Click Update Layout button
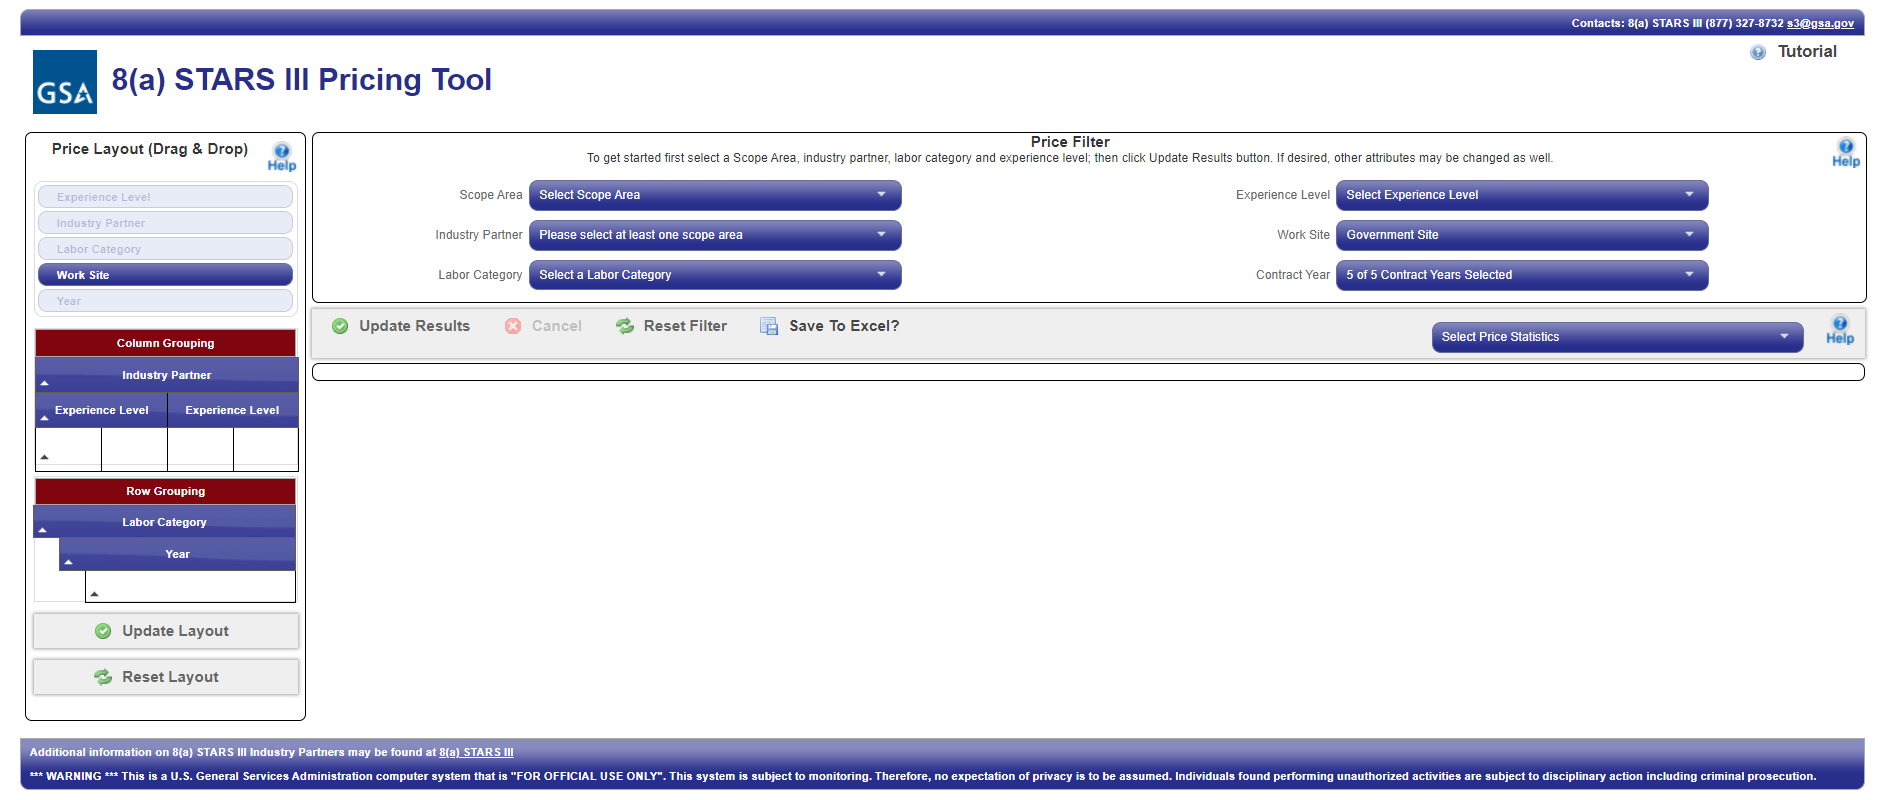Image resolution: width=1881 pixels, height=800 pixels. click(x=166, y=631)
